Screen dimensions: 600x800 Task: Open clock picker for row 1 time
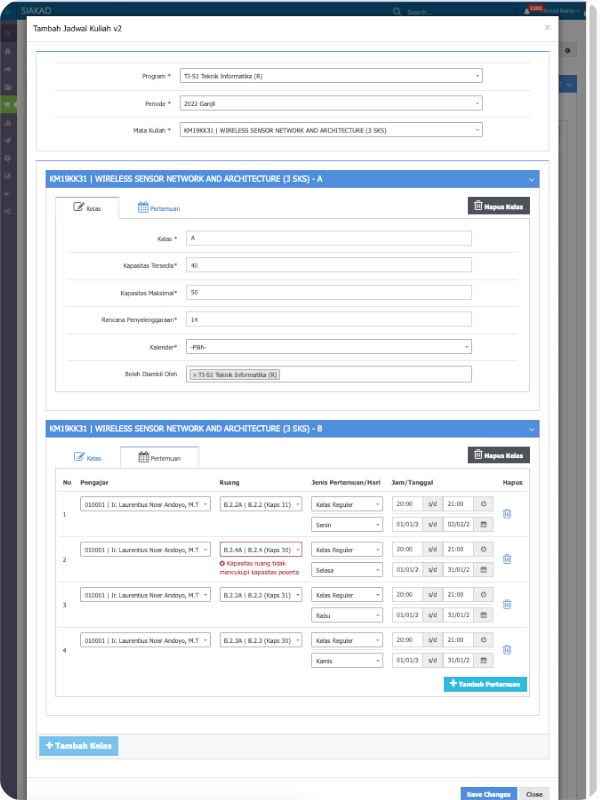pos(484,504)
